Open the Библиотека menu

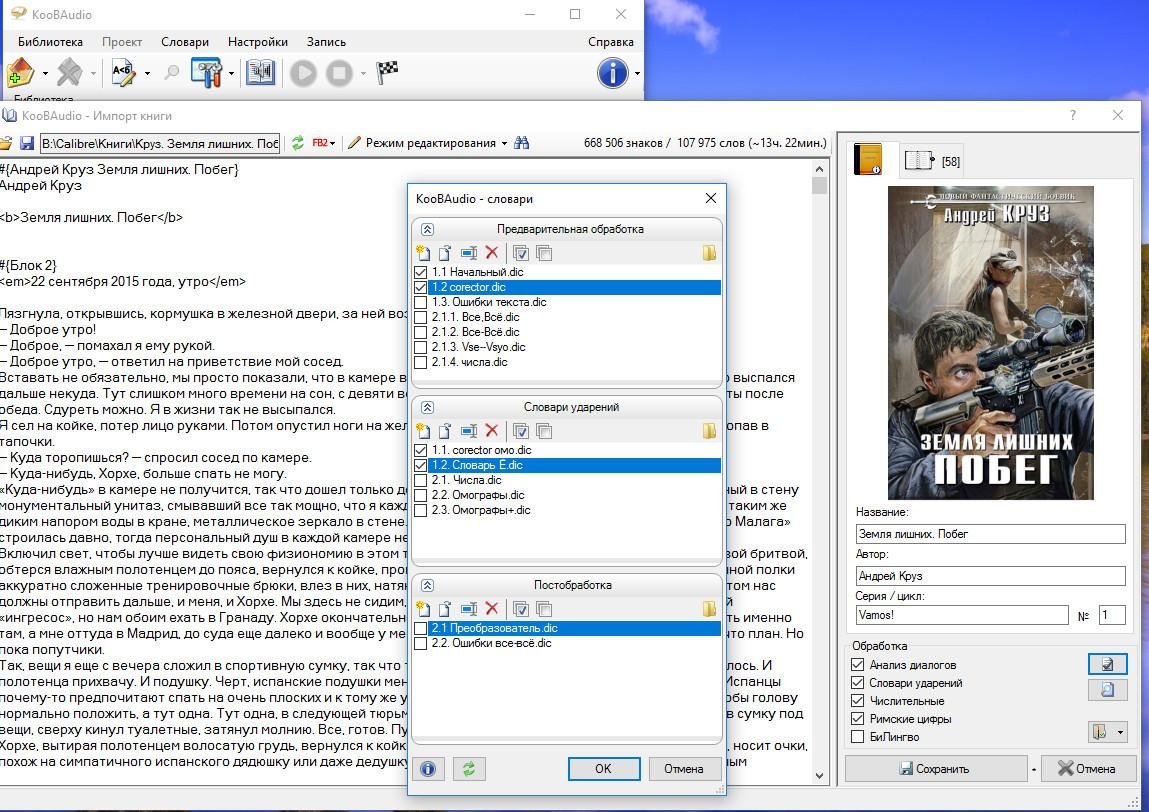click(x=50, y=42)
